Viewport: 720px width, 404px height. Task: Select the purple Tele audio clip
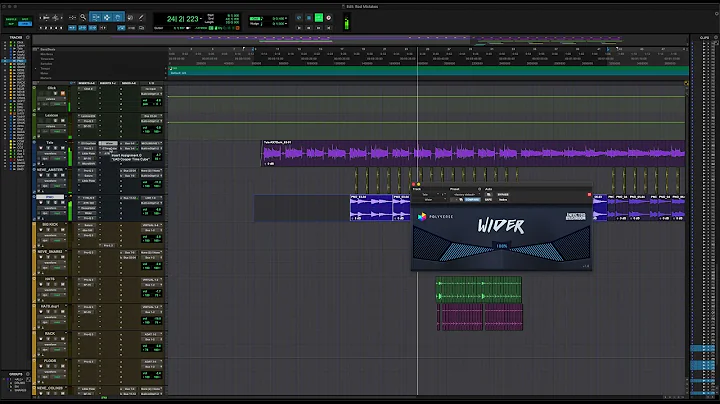pyautogui.click(x=473, y=153)
